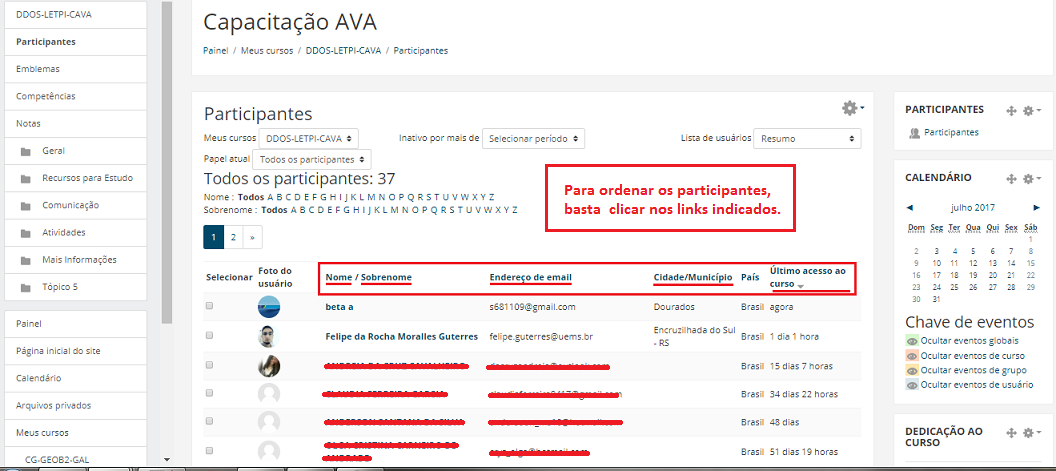Open beta a participant profile
The width and height of the screenshot is (1056, 471).
point(339,307)
